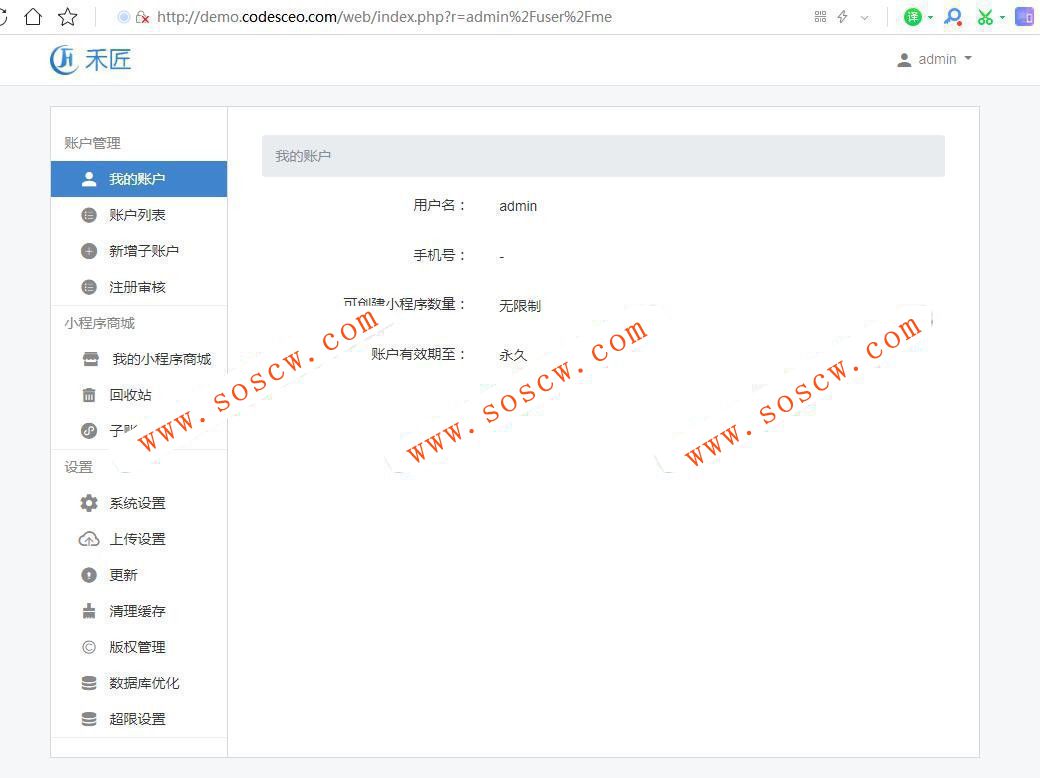This screenshot has height=778, width=1040.
Task: Open 回收站 menu item
Action: (139, 395)
